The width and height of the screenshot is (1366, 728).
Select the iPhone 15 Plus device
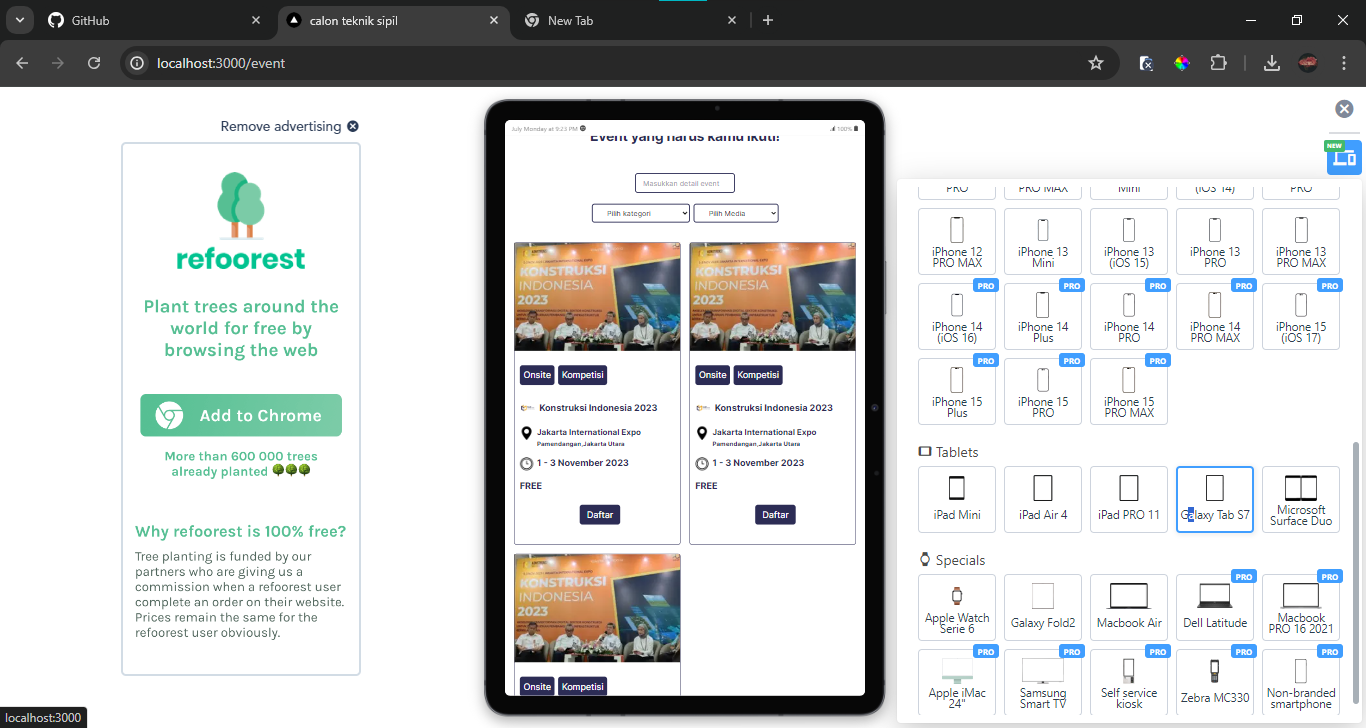[957, 391]
